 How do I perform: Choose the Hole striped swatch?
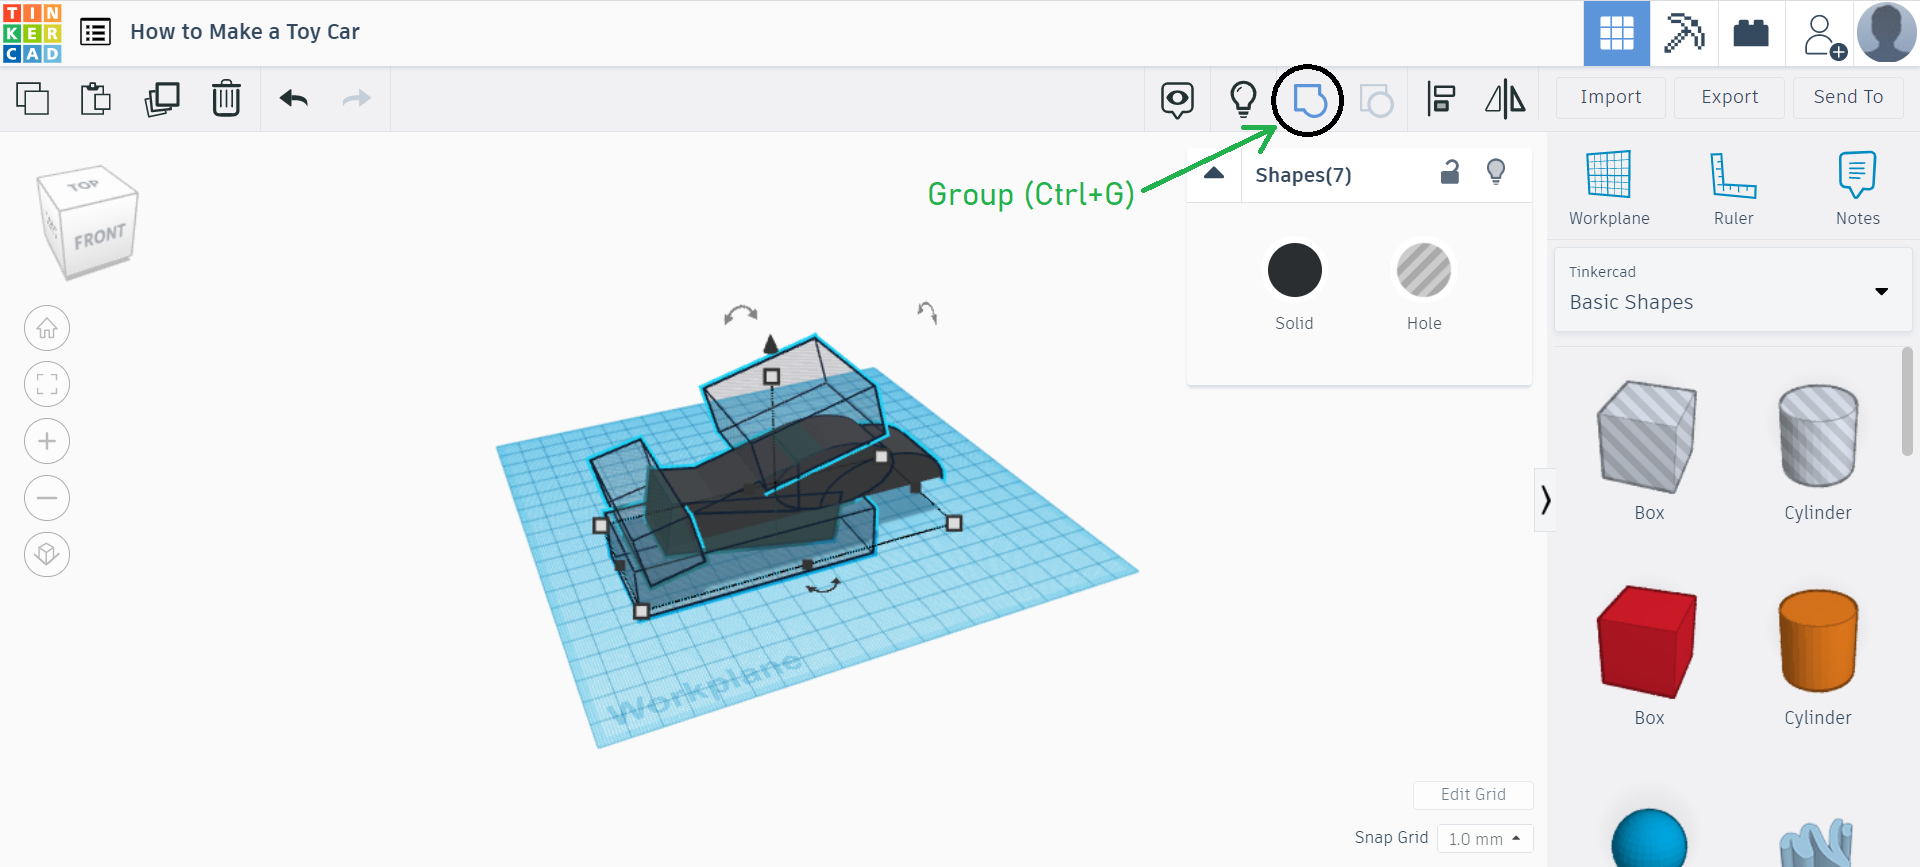coord(1424,270)
